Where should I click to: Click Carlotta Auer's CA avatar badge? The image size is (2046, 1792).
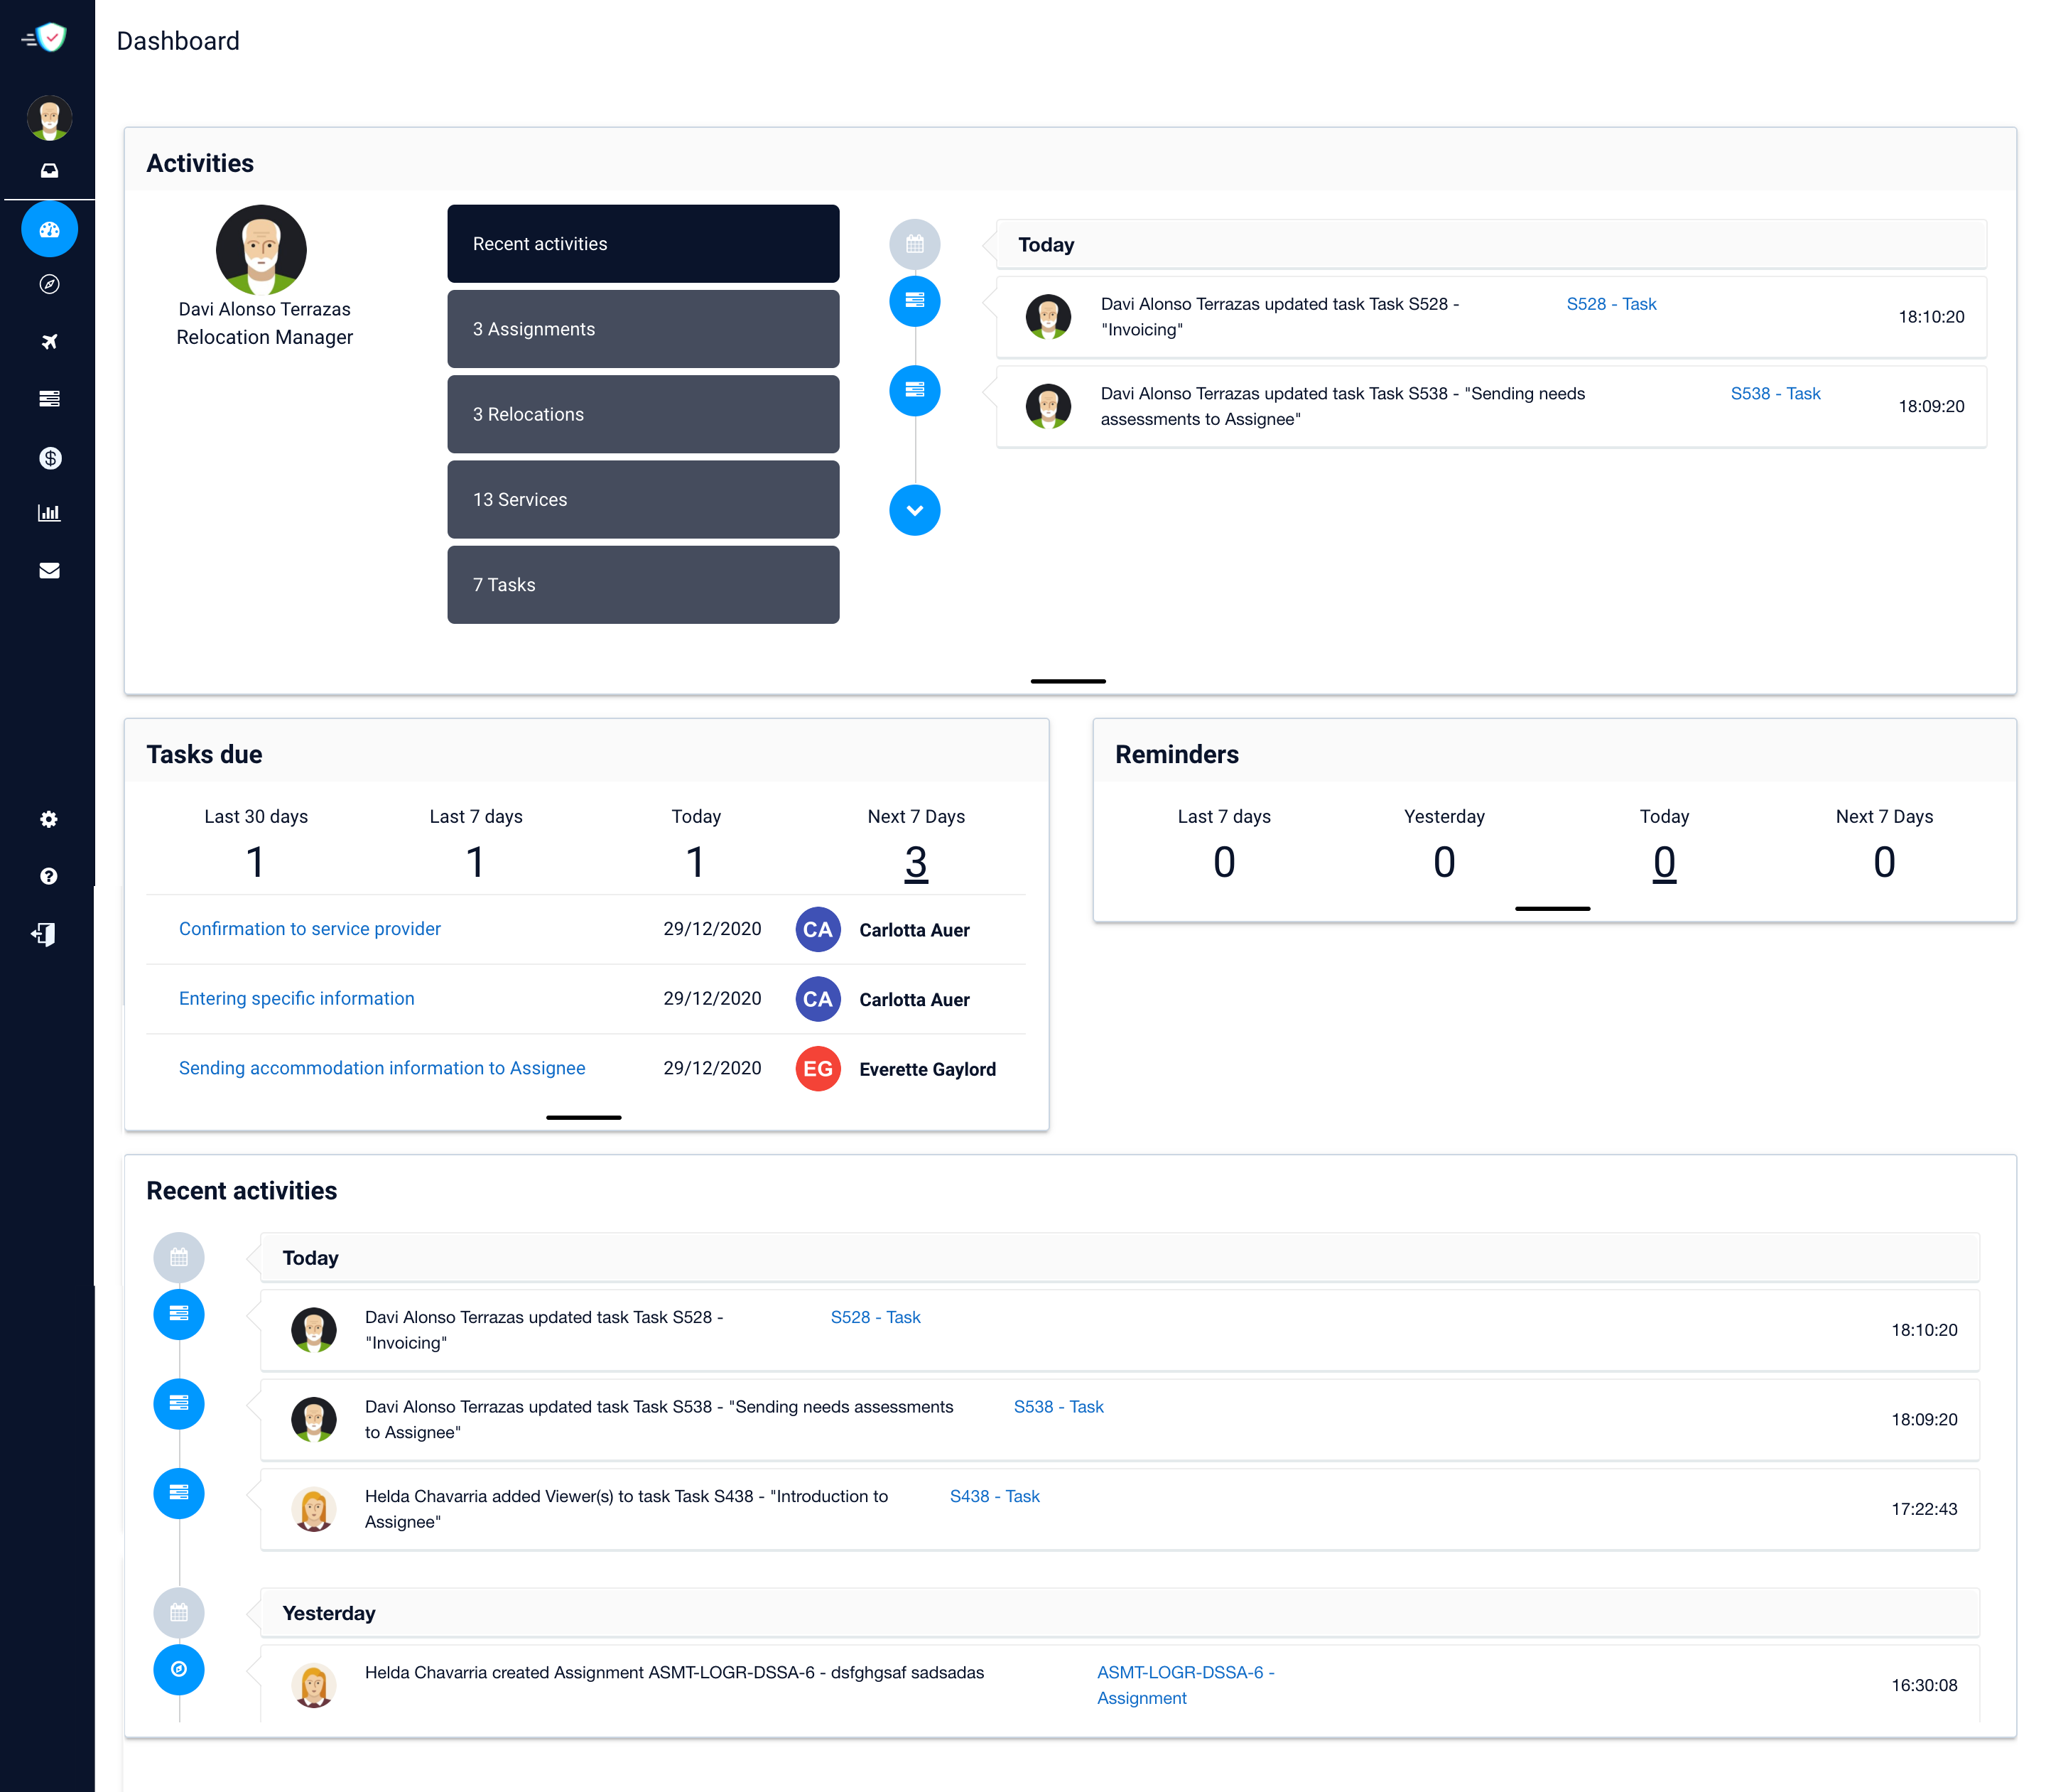click(x=817, y=929)
